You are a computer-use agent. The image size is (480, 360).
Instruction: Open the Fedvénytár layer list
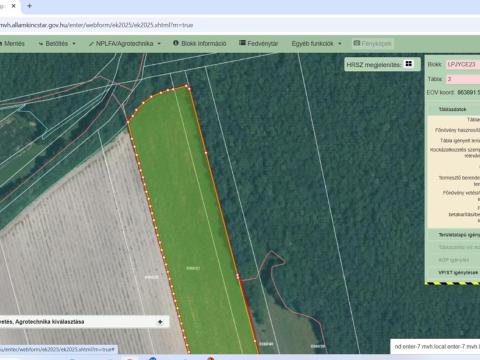pos(259,44)
